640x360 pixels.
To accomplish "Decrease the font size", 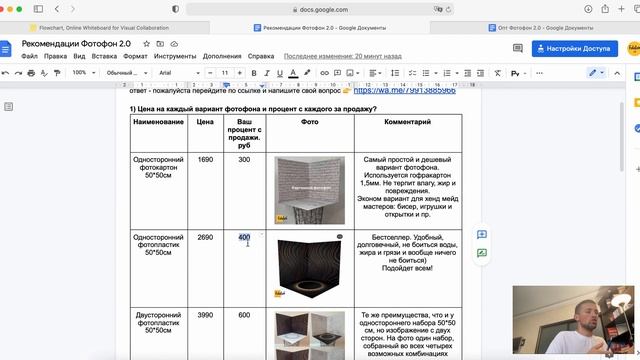I will [210, 73].
